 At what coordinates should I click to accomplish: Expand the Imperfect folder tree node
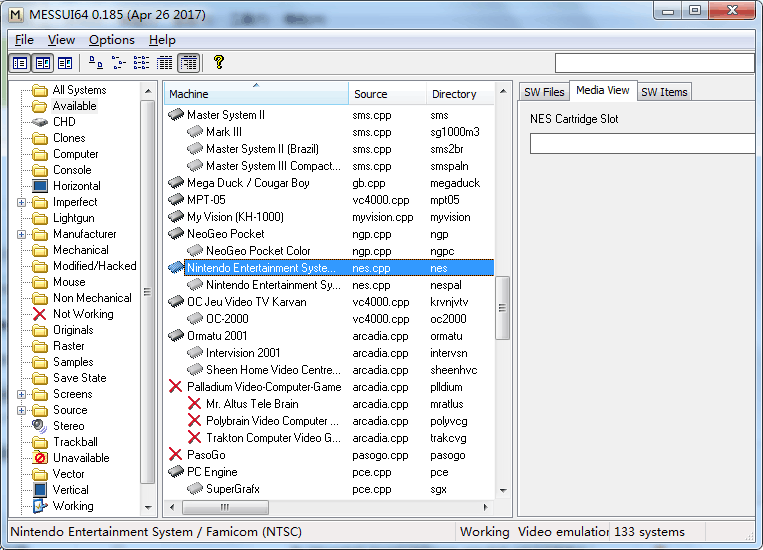pos(22,202)
